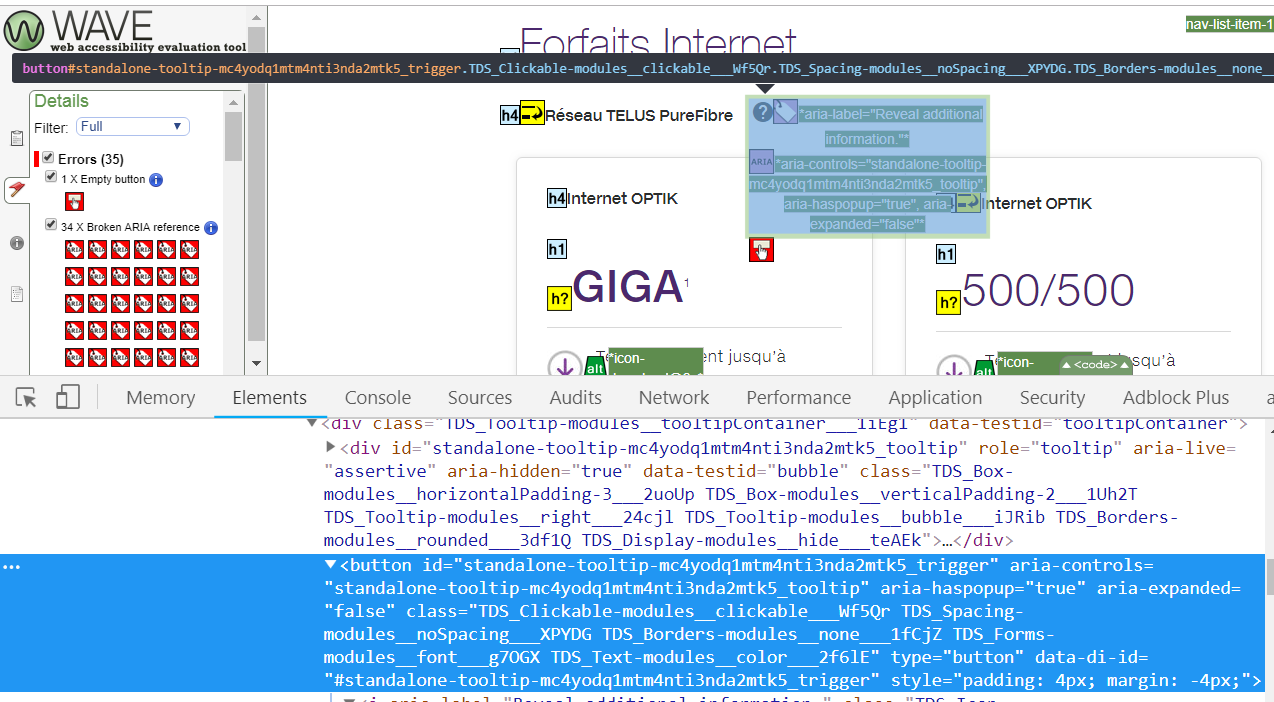Viewport: 1274px width, 702px height.
Task: Click the Réseau TELUS PureFibre heading text
Action: point(639,115)
